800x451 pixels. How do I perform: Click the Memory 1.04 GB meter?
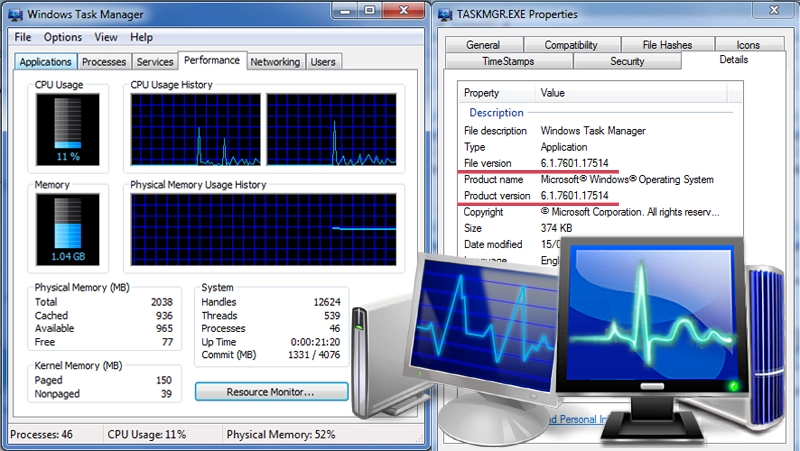click(x=68, y=230)
